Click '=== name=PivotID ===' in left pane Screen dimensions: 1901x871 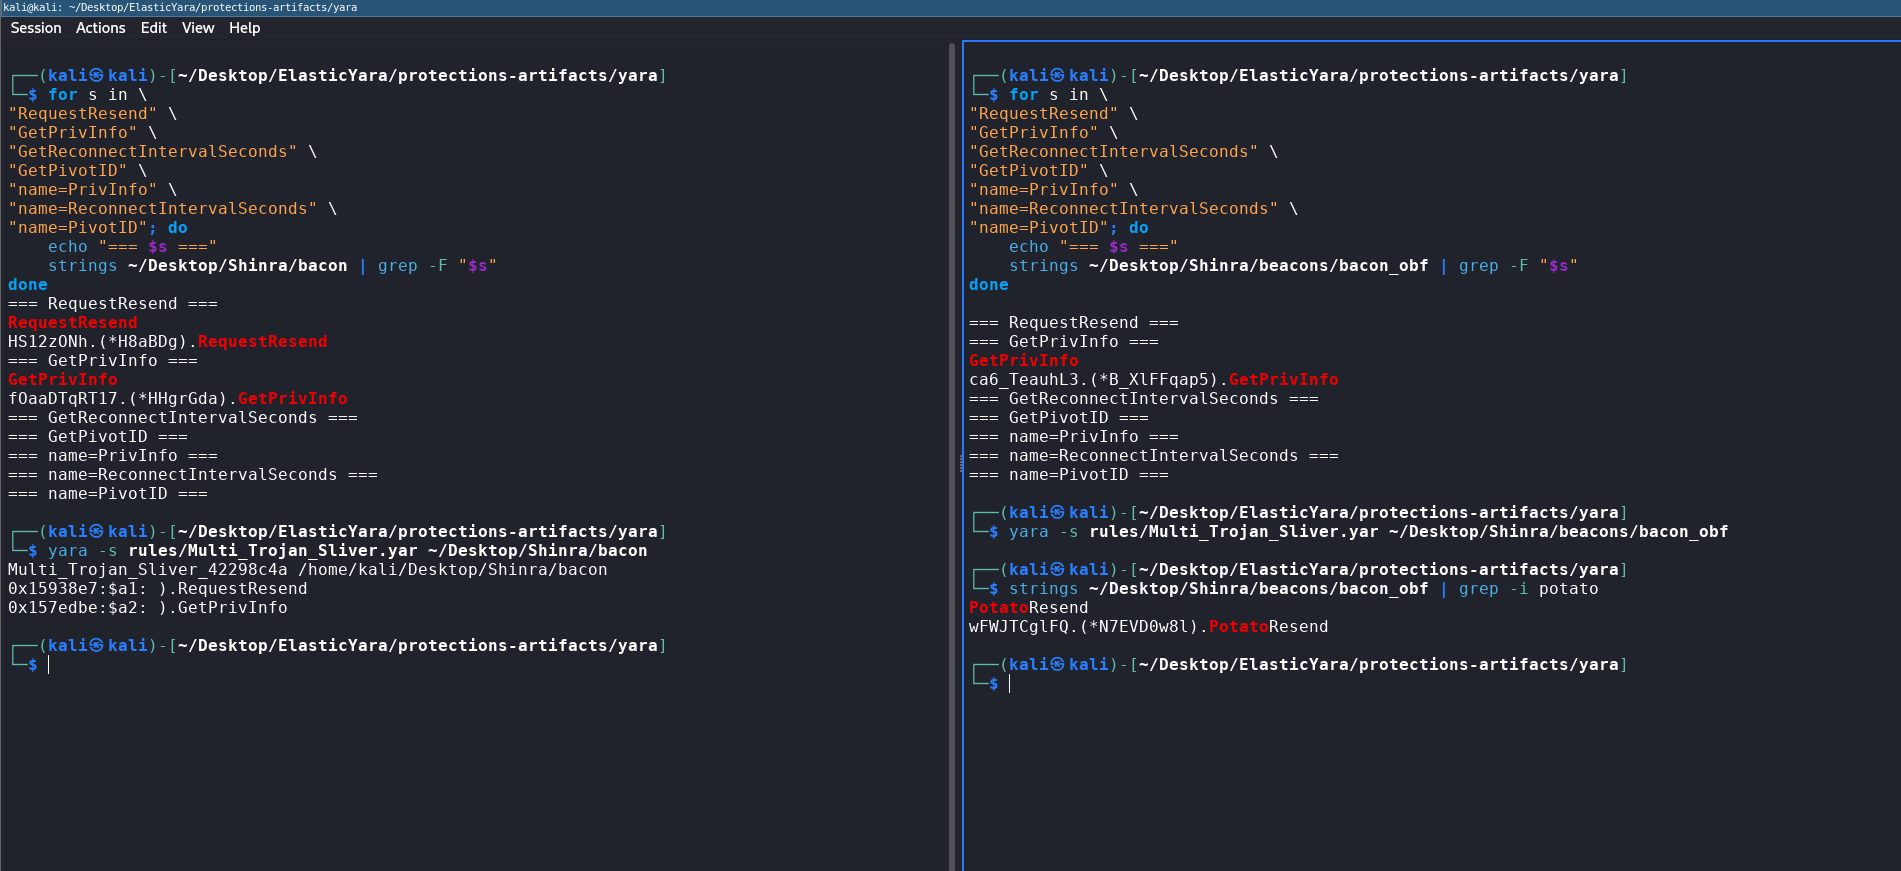coord(108,494)
